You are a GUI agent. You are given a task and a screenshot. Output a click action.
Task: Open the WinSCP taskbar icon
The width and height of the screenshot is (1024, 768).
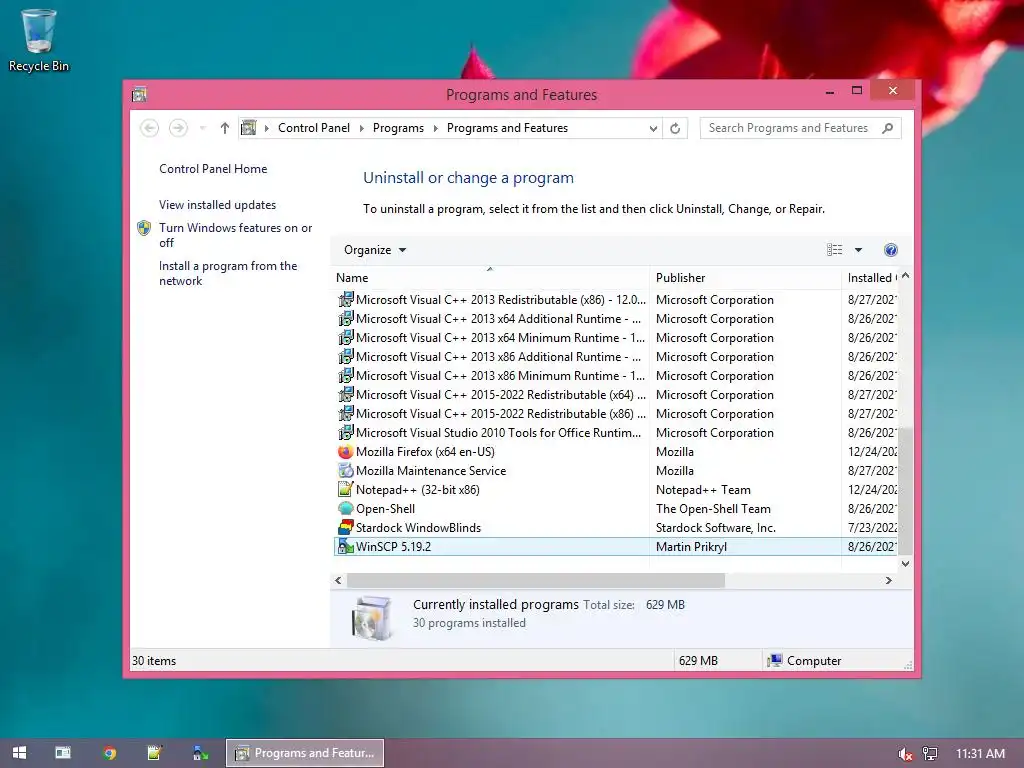[200, 753]
